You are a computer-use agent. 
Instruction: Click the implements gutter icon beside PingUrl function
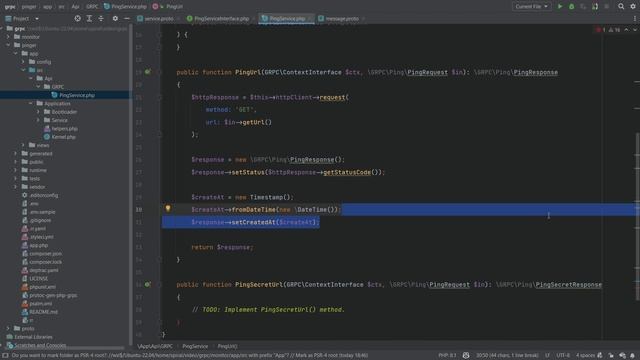coord(147,72)
